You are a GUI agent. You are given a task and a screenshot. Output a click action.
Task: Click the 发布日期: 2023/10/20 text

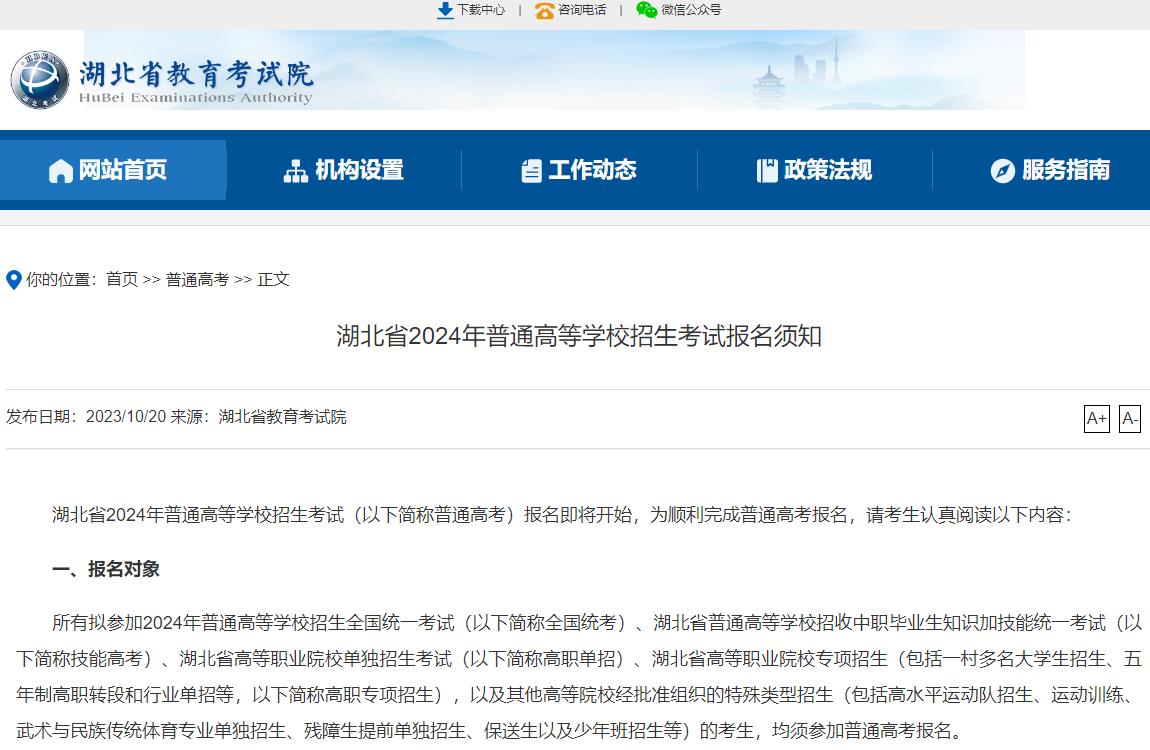click(87, 417)
